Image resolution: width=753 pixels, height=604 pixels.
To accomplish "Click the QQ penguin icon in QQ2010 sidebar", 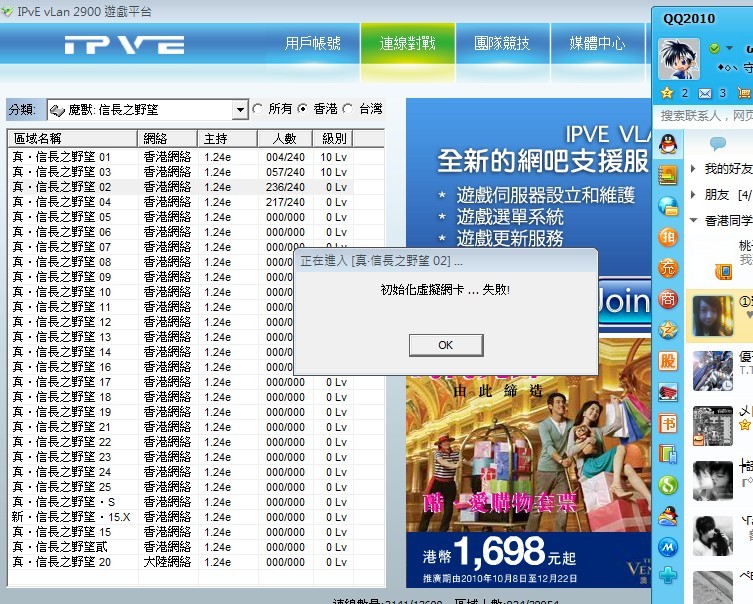I will click(x=668, y=144).
